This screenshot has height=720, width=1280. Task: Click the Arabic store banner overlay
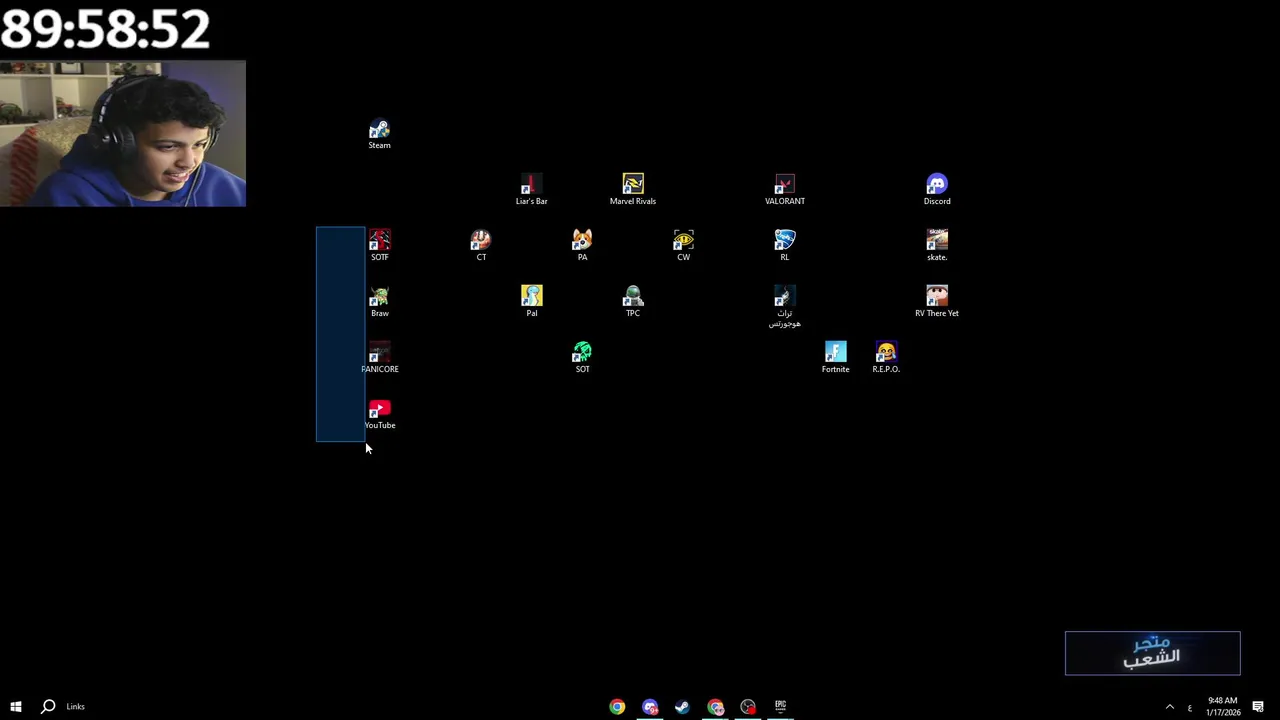click(1152, 653)
